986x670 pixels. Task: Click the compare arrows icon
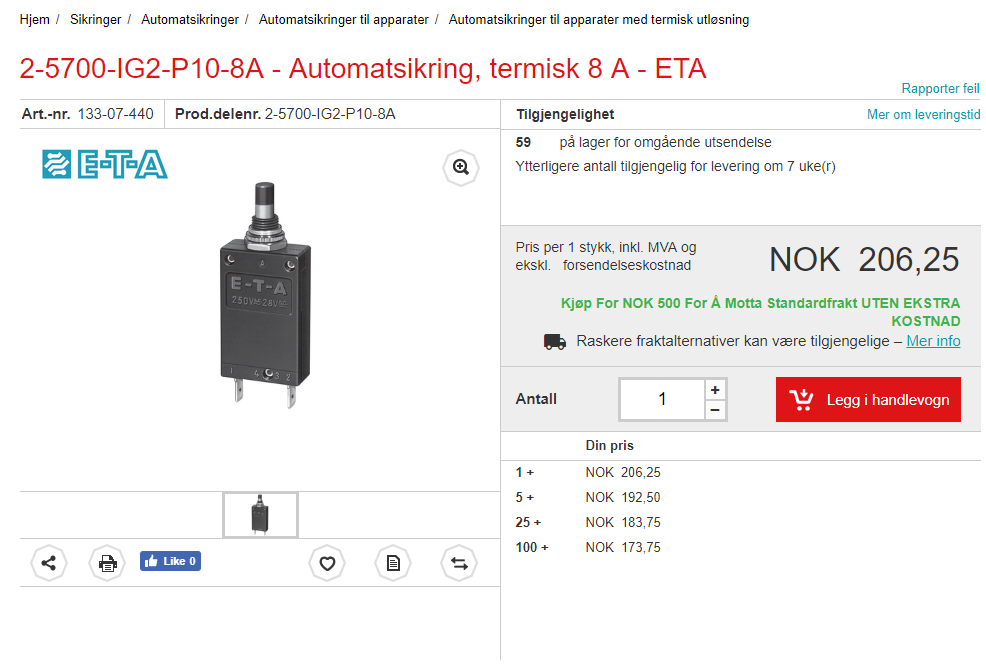(459, 563)
